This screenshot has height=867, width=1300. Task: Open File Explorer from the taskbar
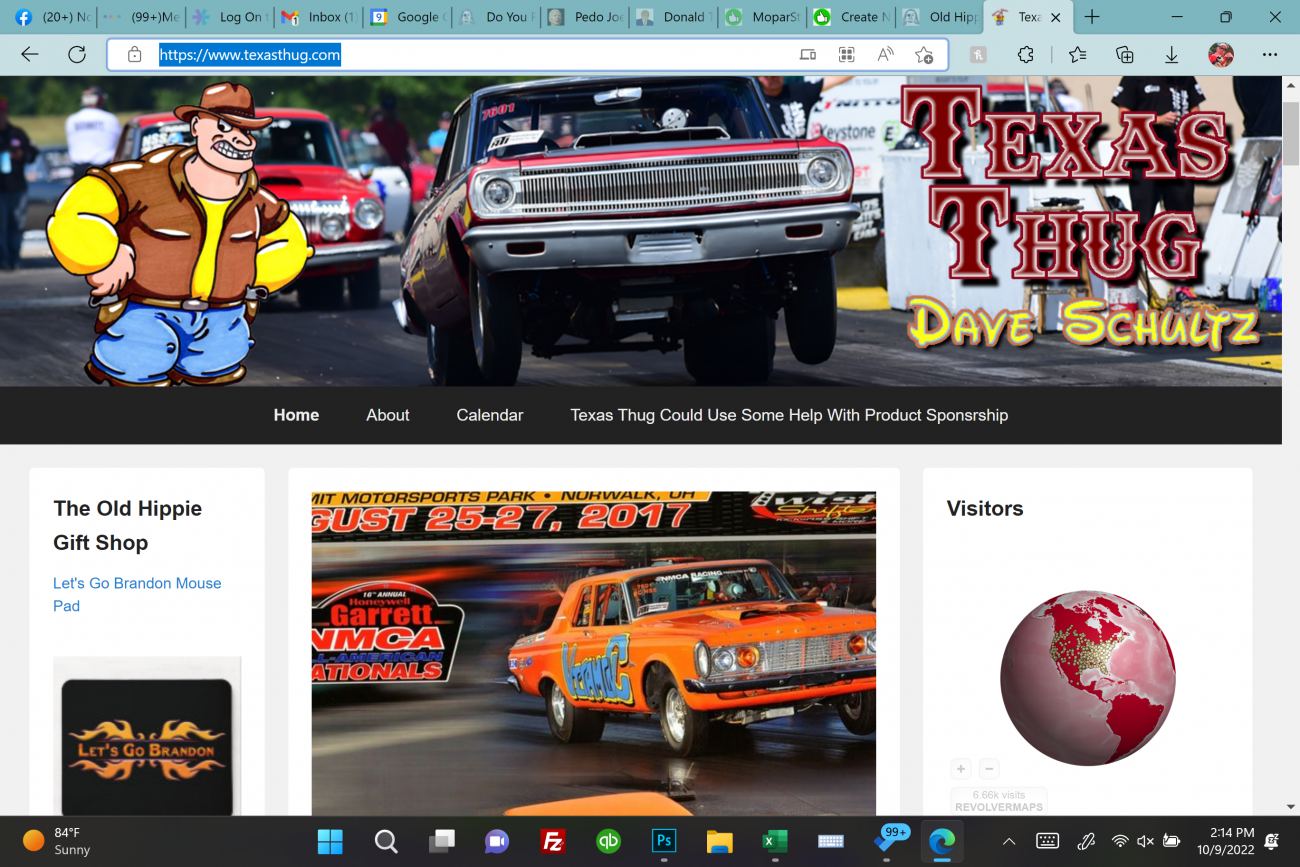[719, 842]
